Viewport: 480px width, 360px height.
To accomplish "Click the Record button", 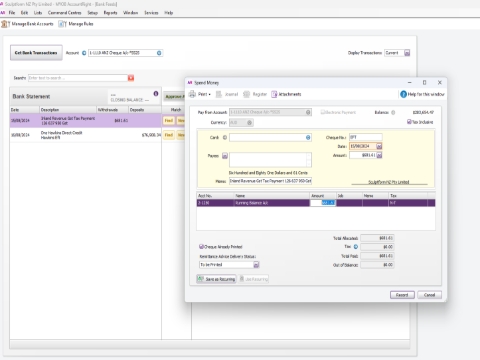I will coord(402,295).
